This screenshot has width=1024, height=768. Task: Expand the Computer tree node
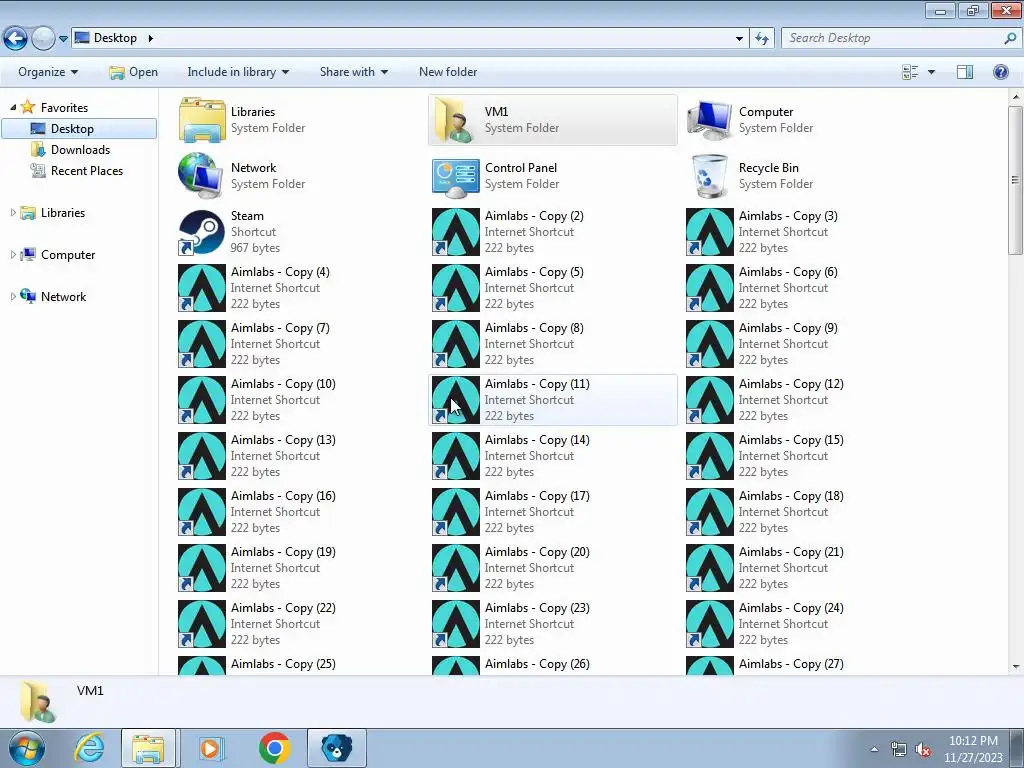point(13,254)
